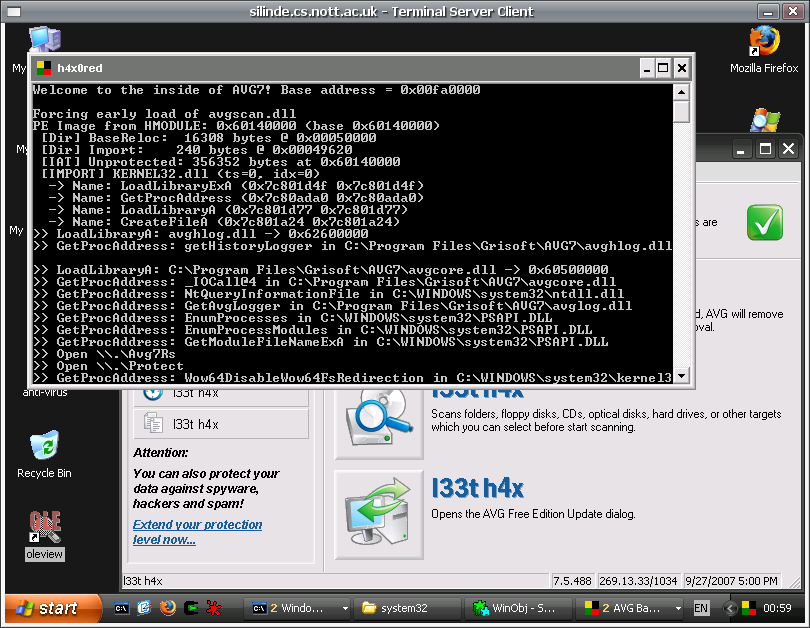The height and width of the screenshot is (628, 810).
Task: Click the '[Dir] BaseReloc: 16308 bytes' line
Action: 209,138
